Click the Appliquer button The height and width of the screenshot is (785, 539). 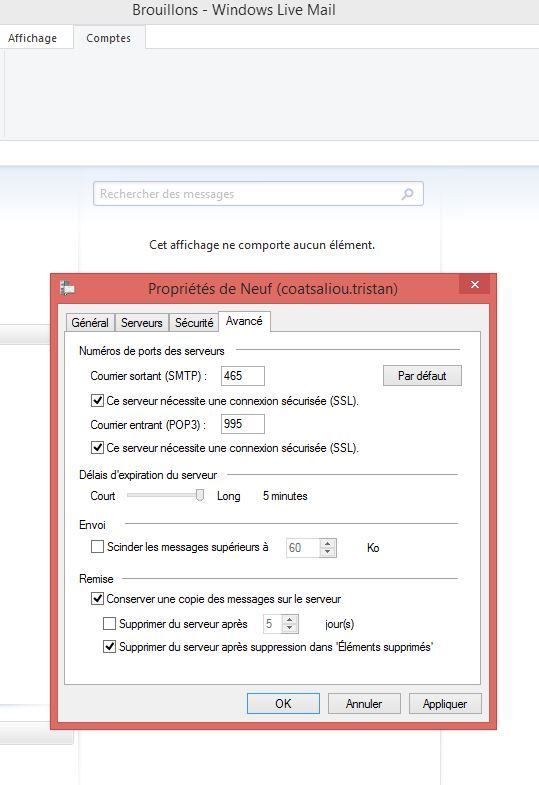(445, 703)
